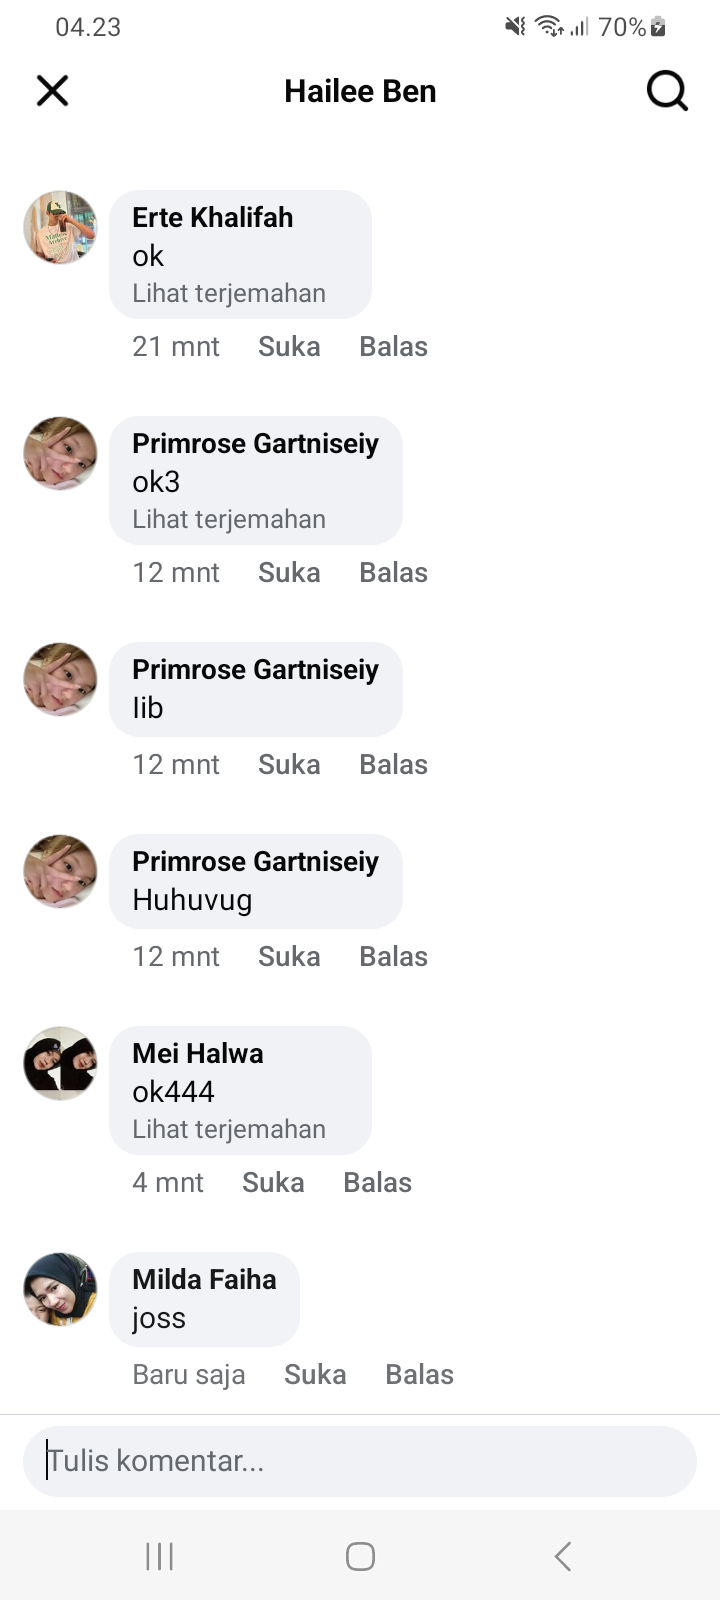Translate Mei Halwa's "ok444" comment
Image resolution: width=720 pixels, height=1600 pixels.
229,1130
